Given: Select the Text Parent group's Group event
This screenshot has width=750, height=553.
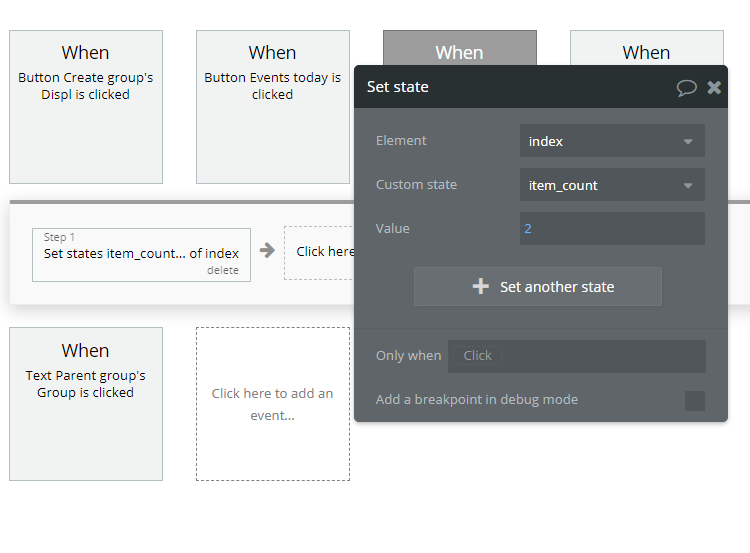Looking at the screenshot, I should 86,404.
